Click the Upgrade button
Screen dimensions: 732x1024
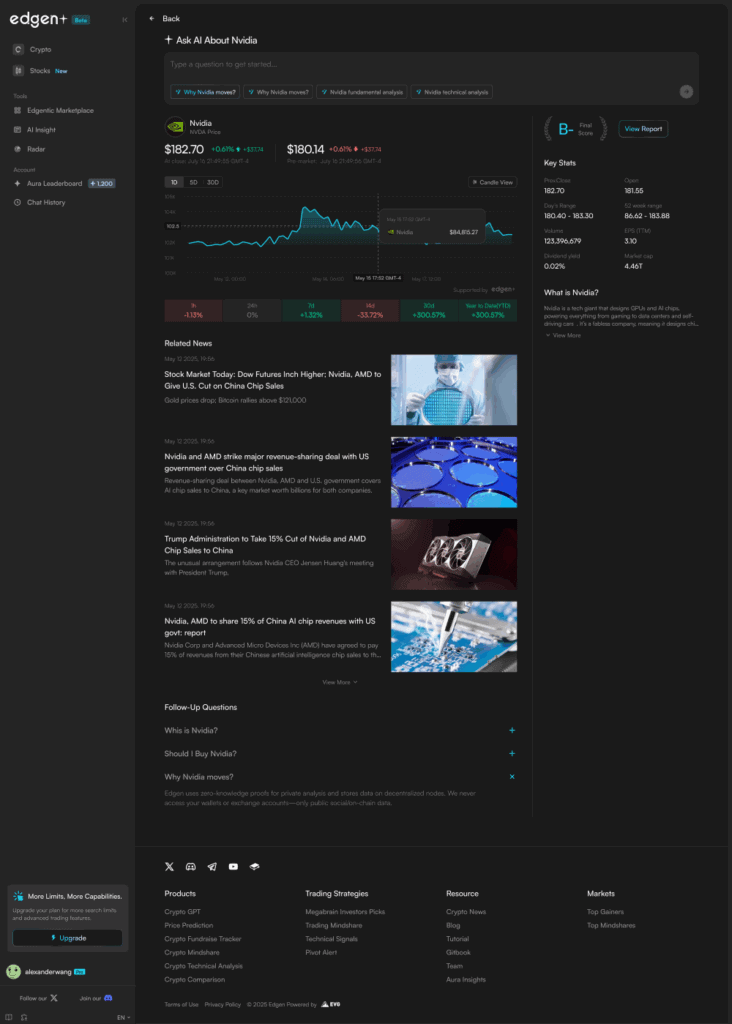[x=67, y=938]
